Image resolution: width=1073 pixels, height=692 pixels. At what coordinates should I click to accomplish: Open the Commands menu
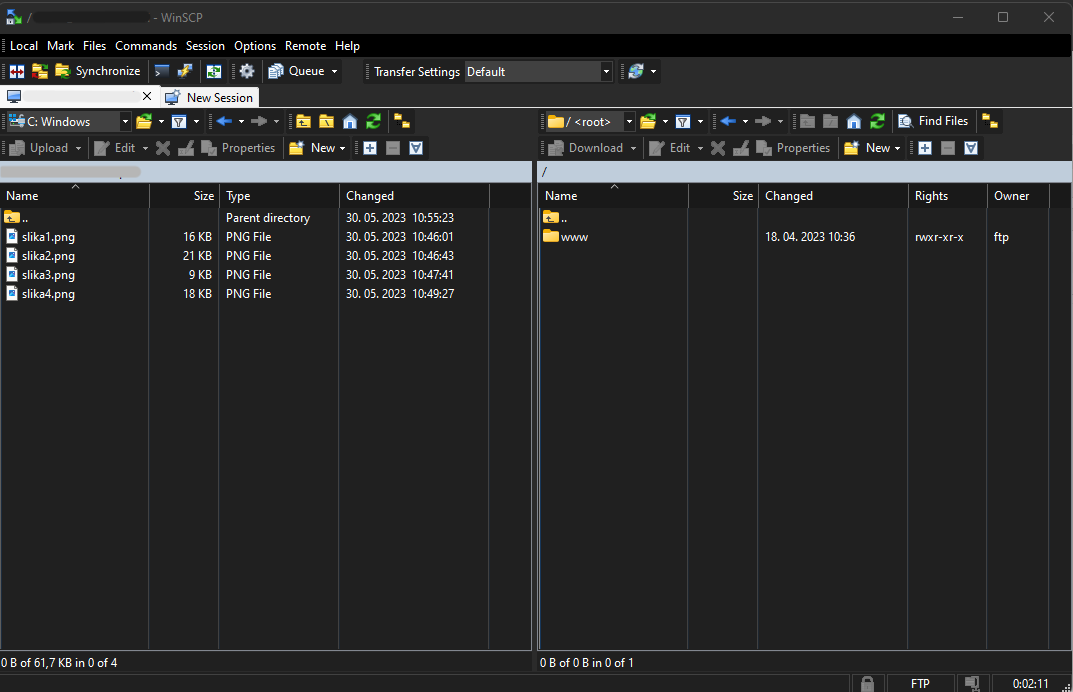146,46
